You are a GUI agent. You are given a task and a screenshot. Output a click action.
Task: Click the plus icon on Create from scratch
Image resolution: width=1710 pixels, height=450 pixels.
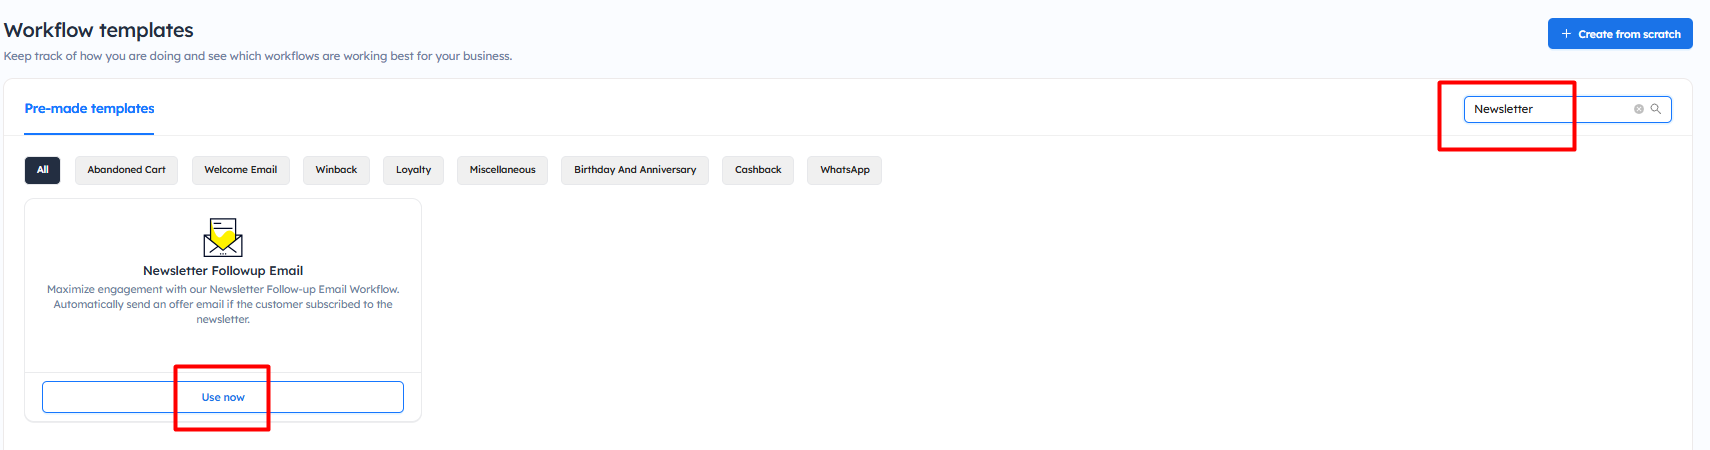[1566, 34]
